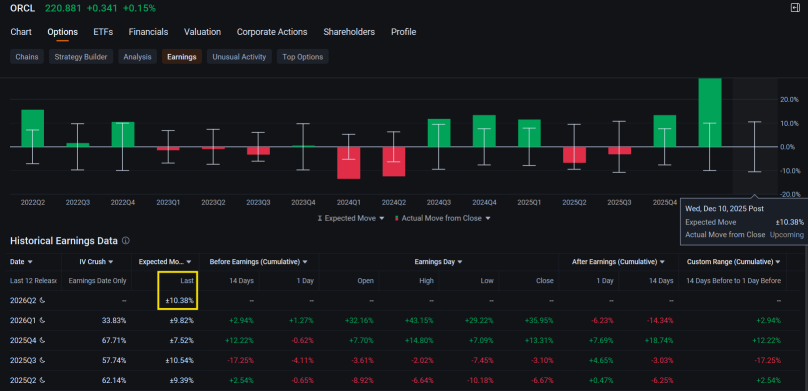Click the 57.74% IV Crush value
The height and width of the screenshot is (391, 808).
113,361
